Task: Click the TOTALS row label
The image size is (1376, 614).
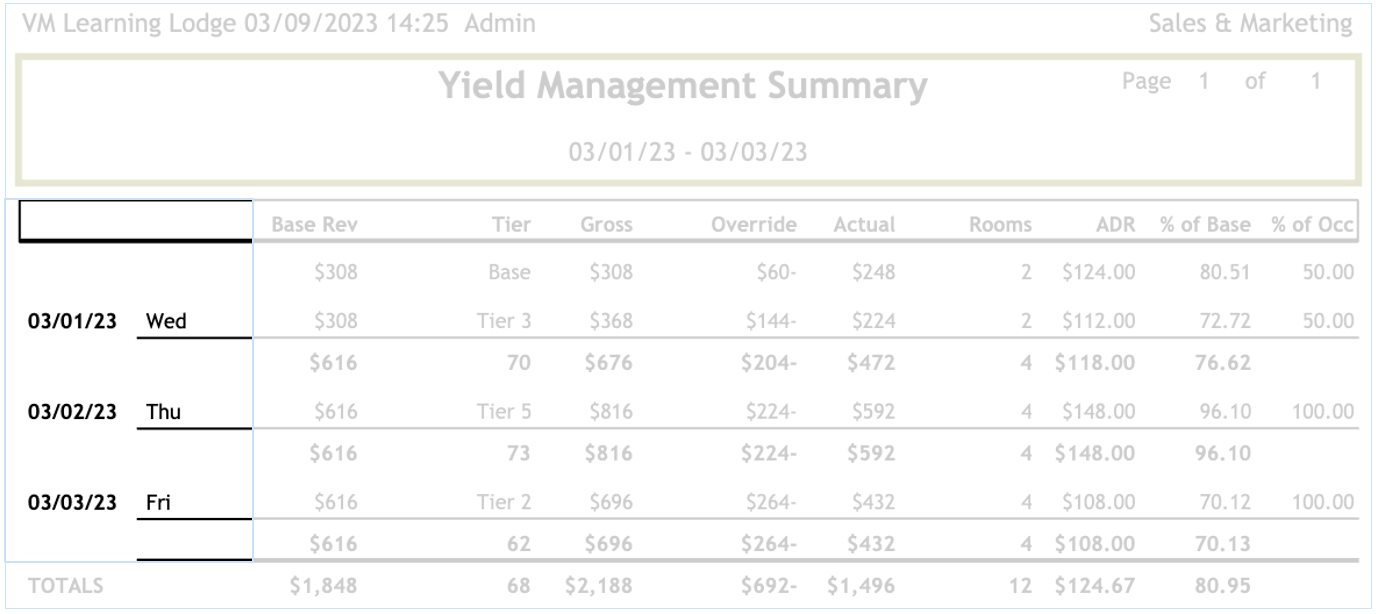Action: pyautogui.click(x=66, y=587)
